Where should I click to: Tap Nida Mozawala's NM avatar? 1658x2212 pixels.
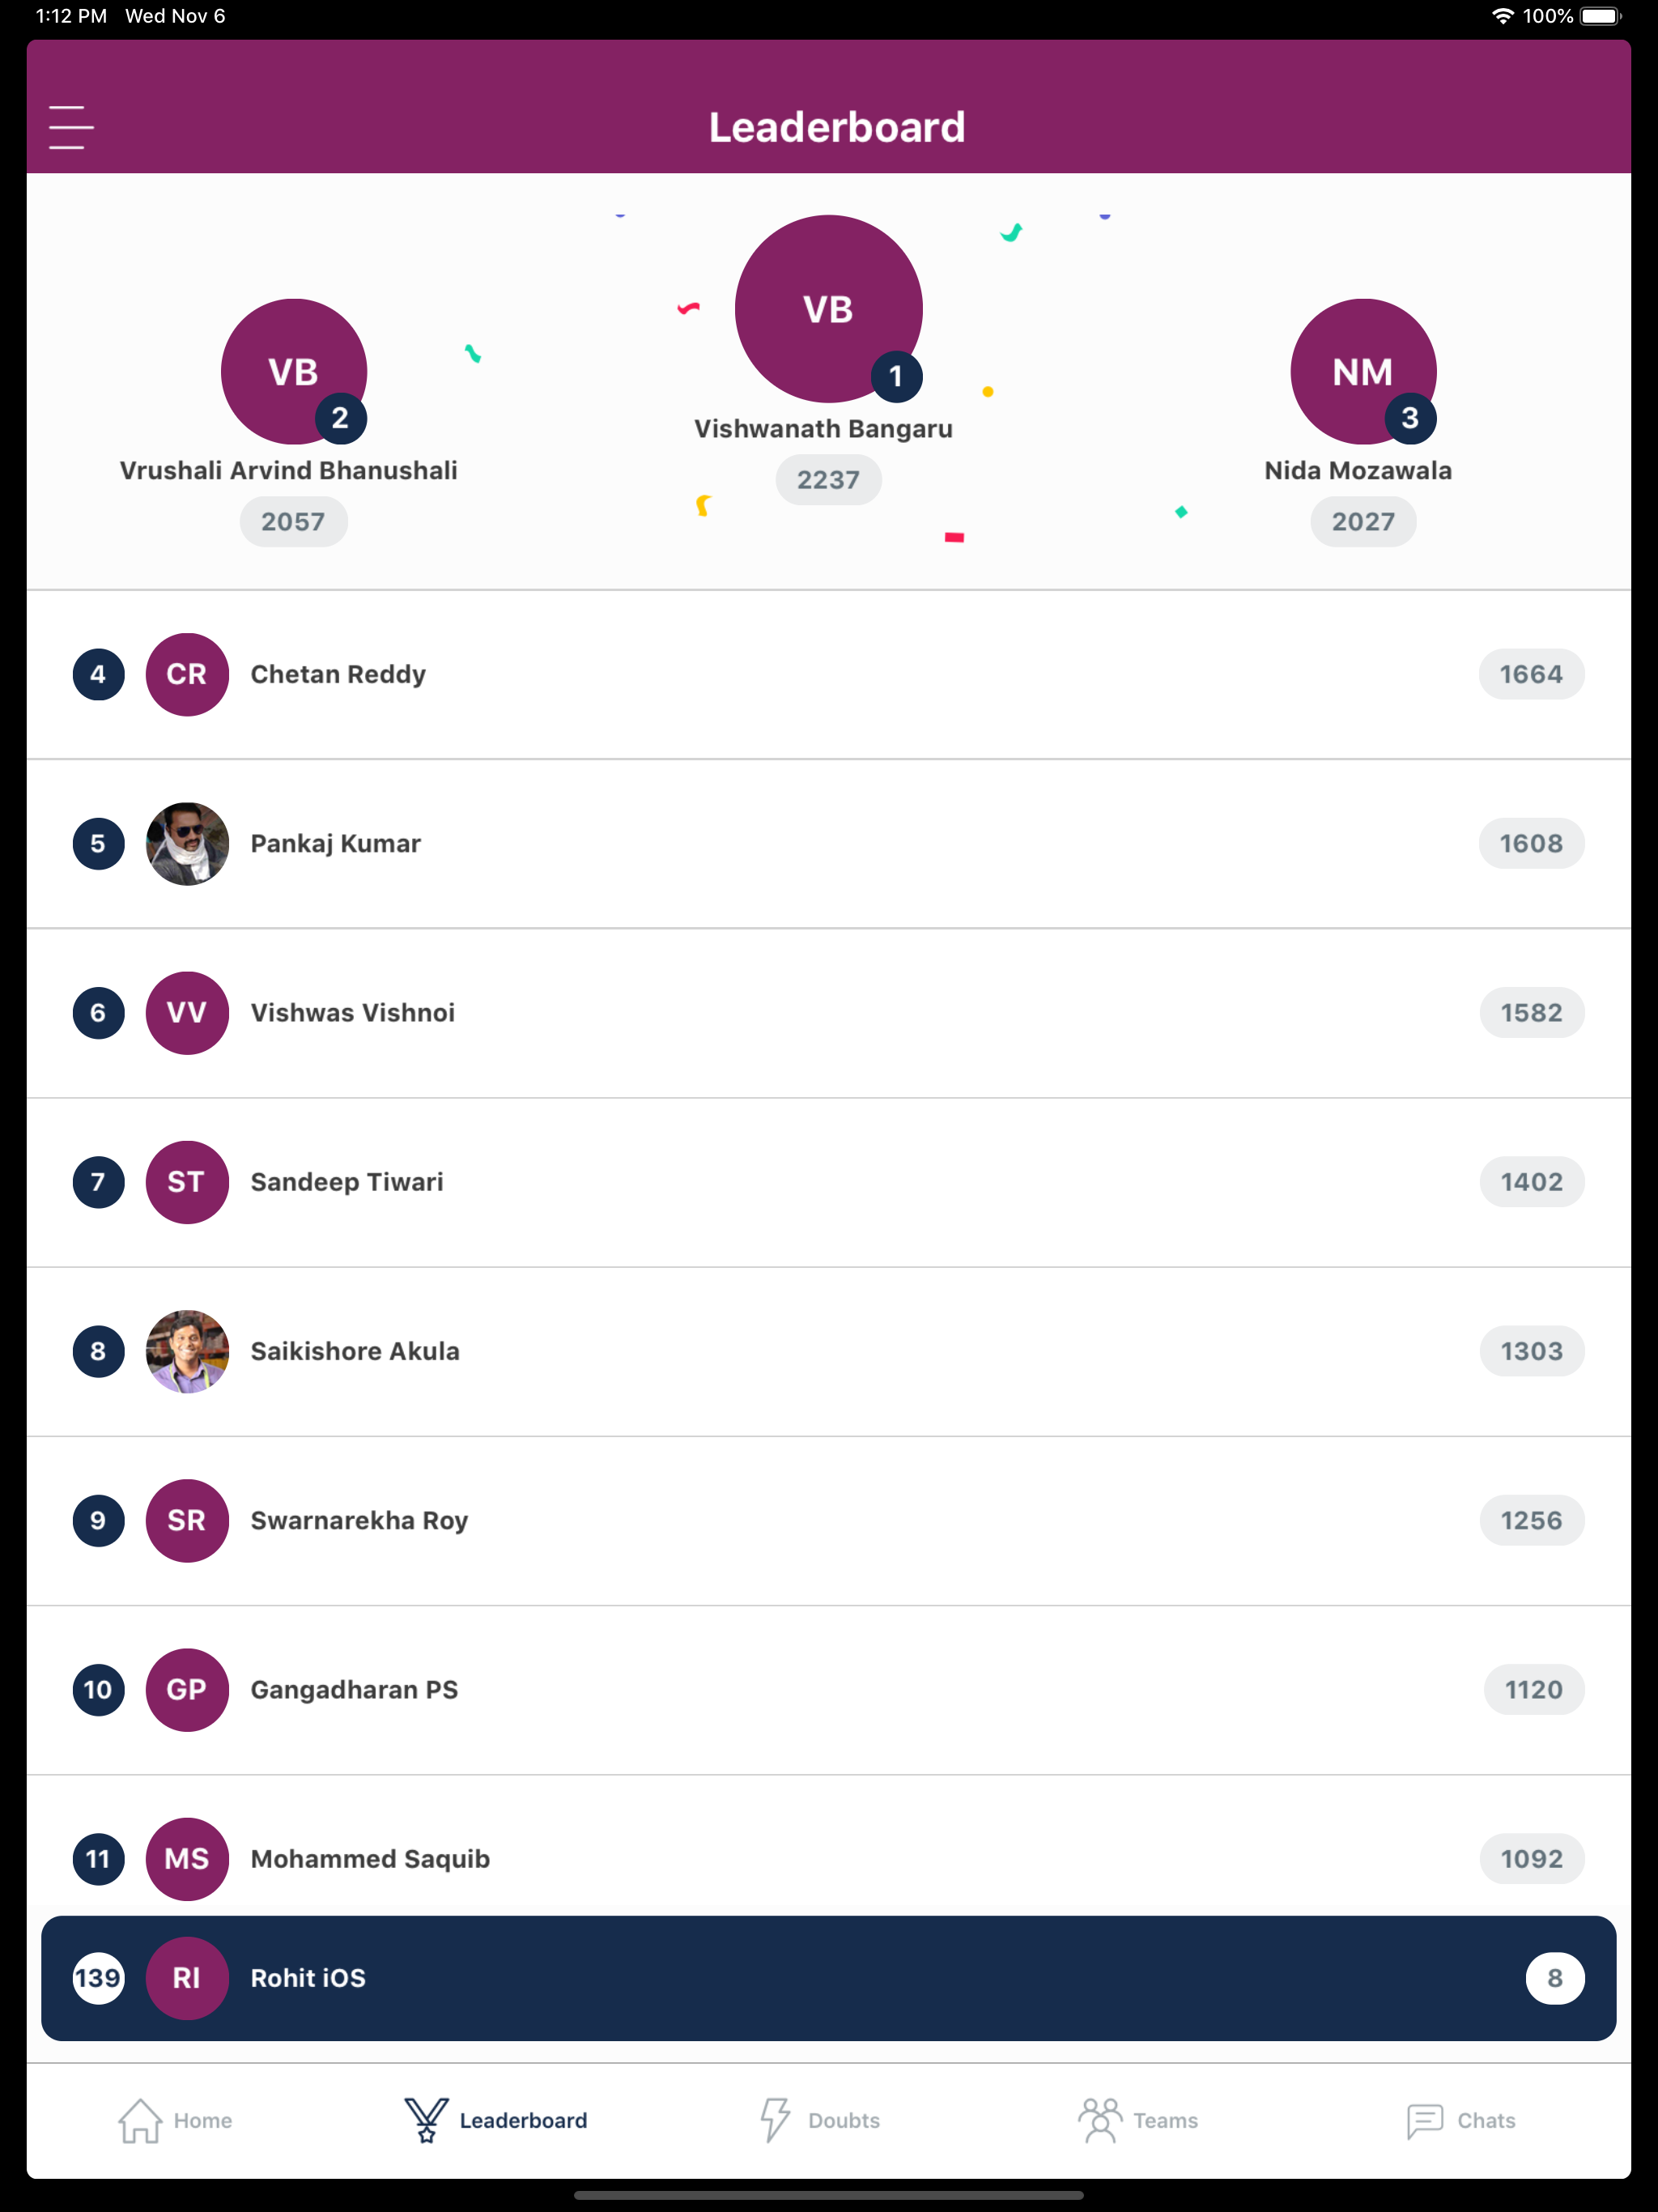click(1363, 372)
